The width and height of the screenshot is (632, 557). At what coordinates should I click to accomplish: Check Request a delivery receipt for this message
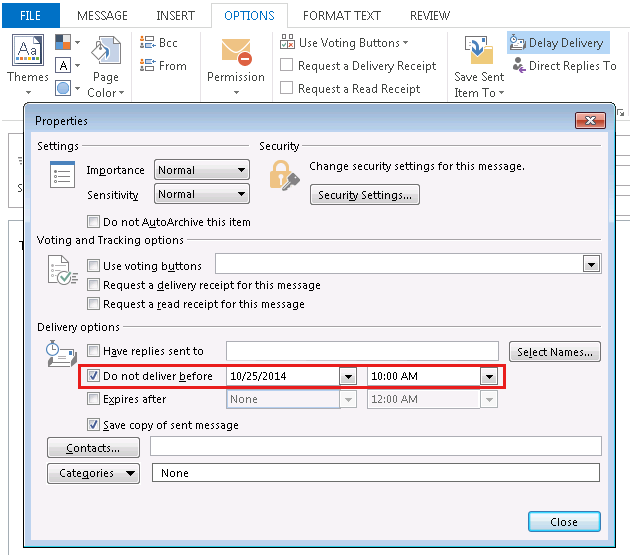point(93,285)
